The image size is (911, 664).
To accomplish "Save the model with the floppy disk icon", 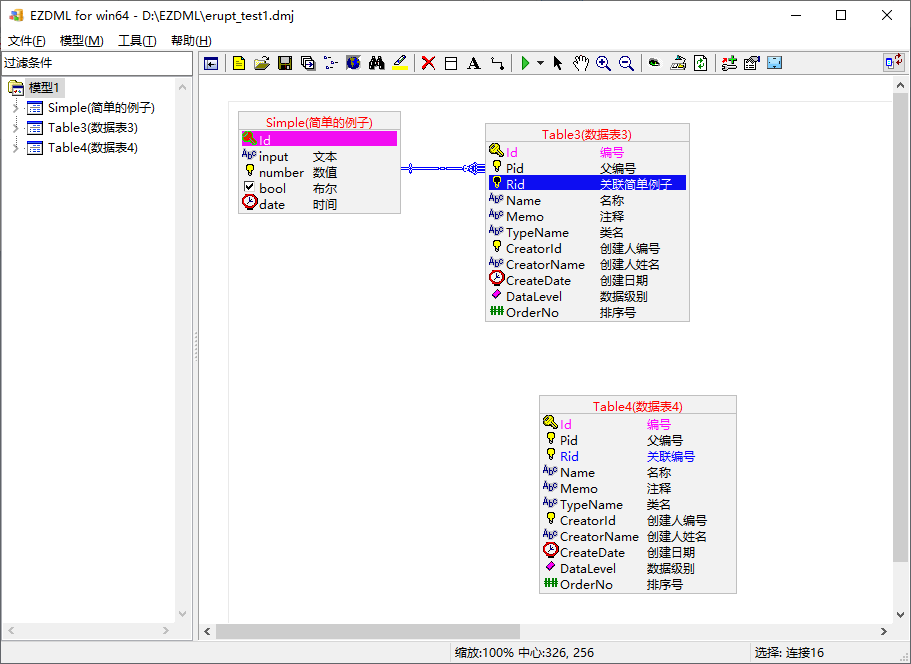I will pos(285,63).
